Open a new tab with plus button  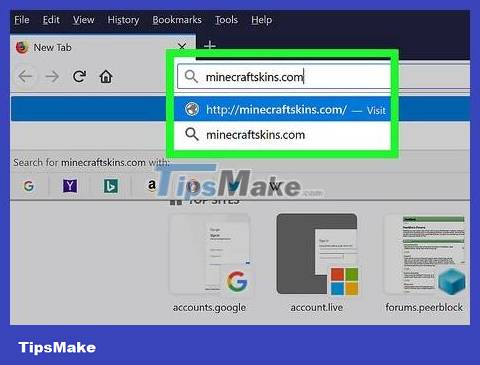pos(210,45)
